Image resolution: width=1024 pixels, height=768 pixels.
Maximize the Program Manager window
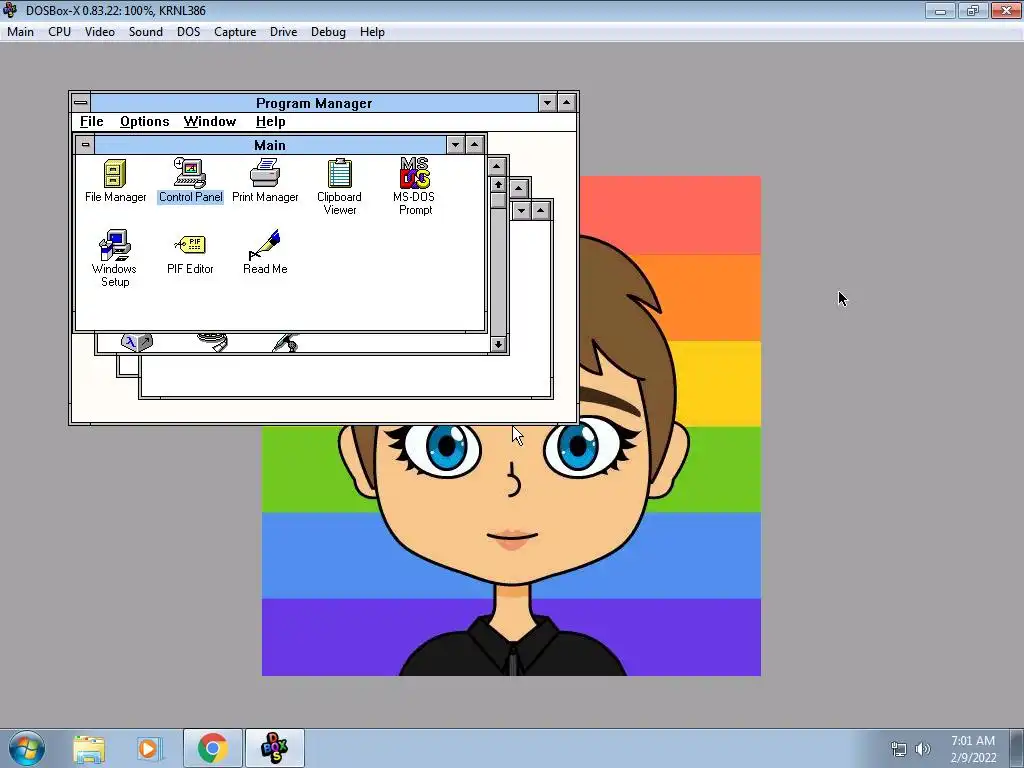567,103
